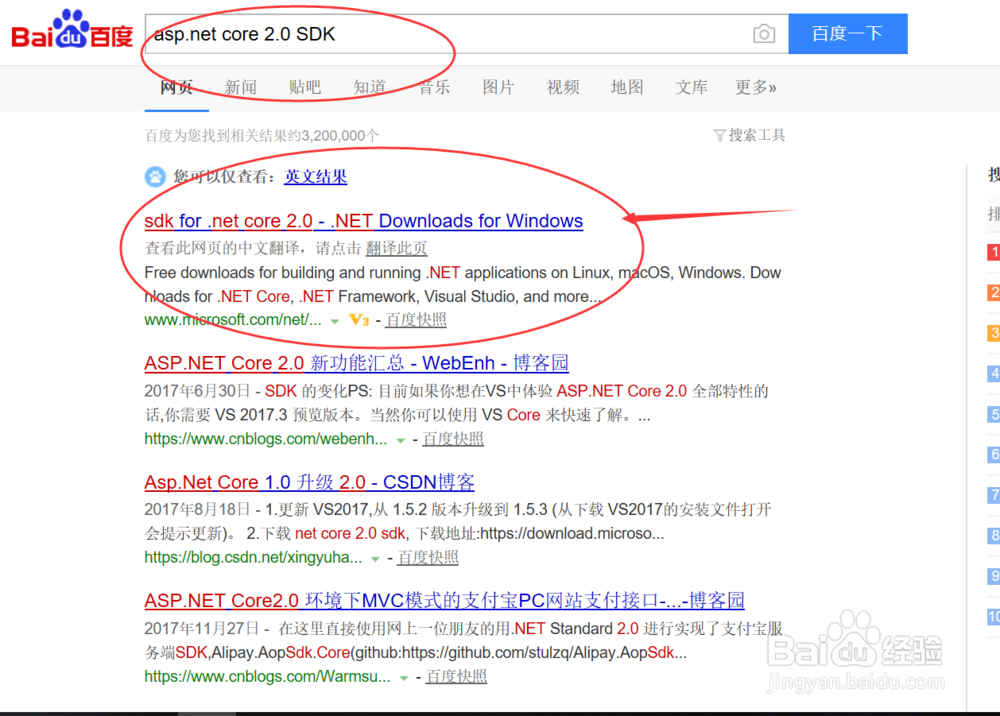Viewport: 1000px width, 716px height.
Task: Open cnblogs.com/Warmsu URL link
Action: [x=267, y=676]
